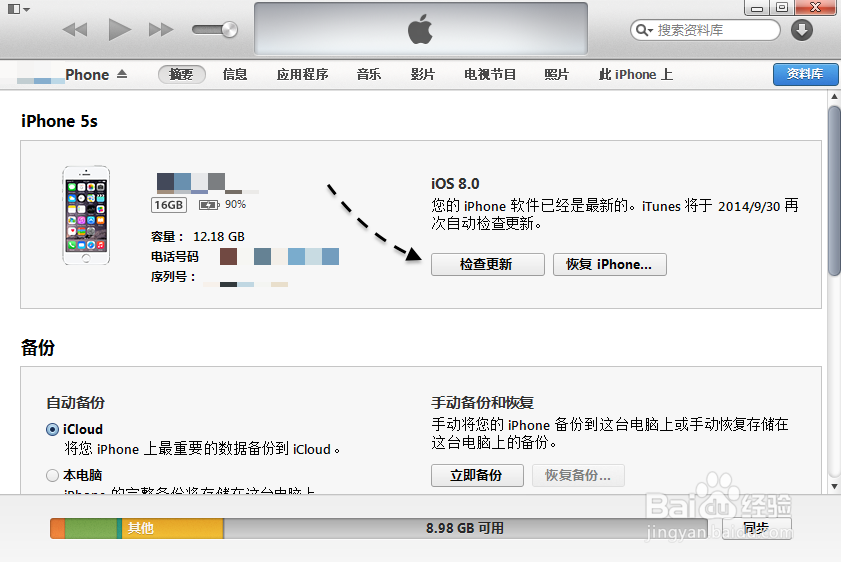The image size is (841, 562).
Task: Click the 容量: 12.18 GB text
Action: tap(197, 236)
